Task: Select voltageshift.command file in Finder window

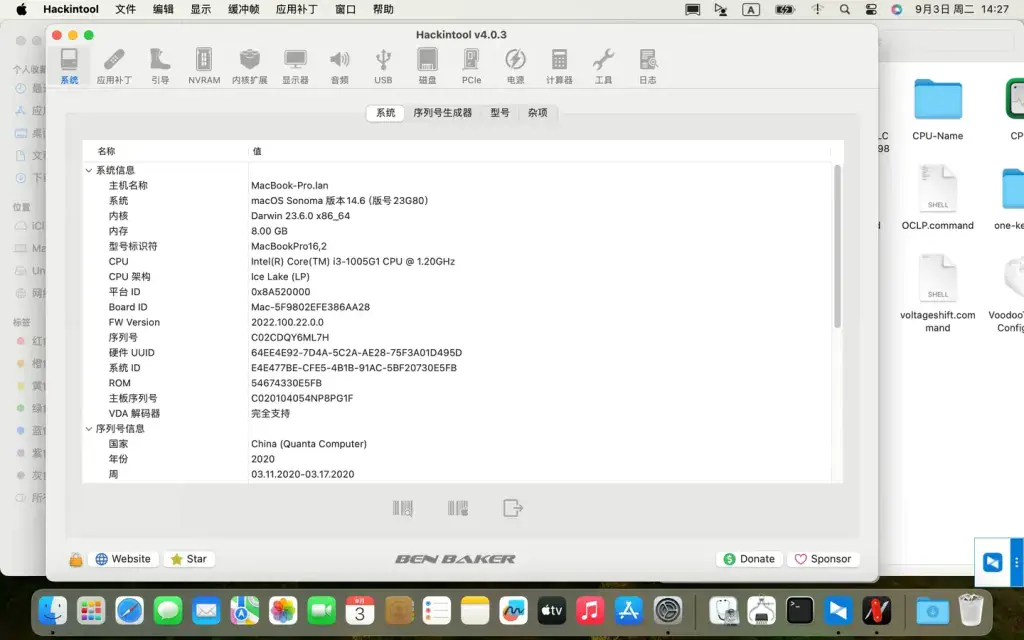Action: coord(938,293)
